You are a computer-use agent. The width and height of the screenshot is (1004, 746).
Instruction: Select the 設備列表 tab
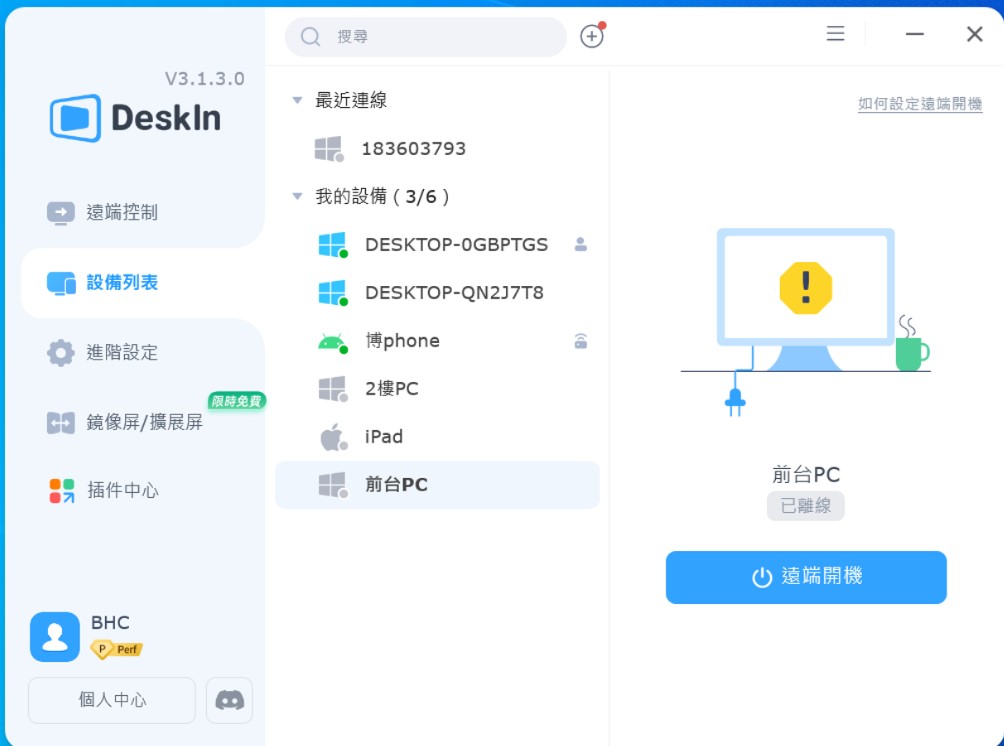click(142, 283)
